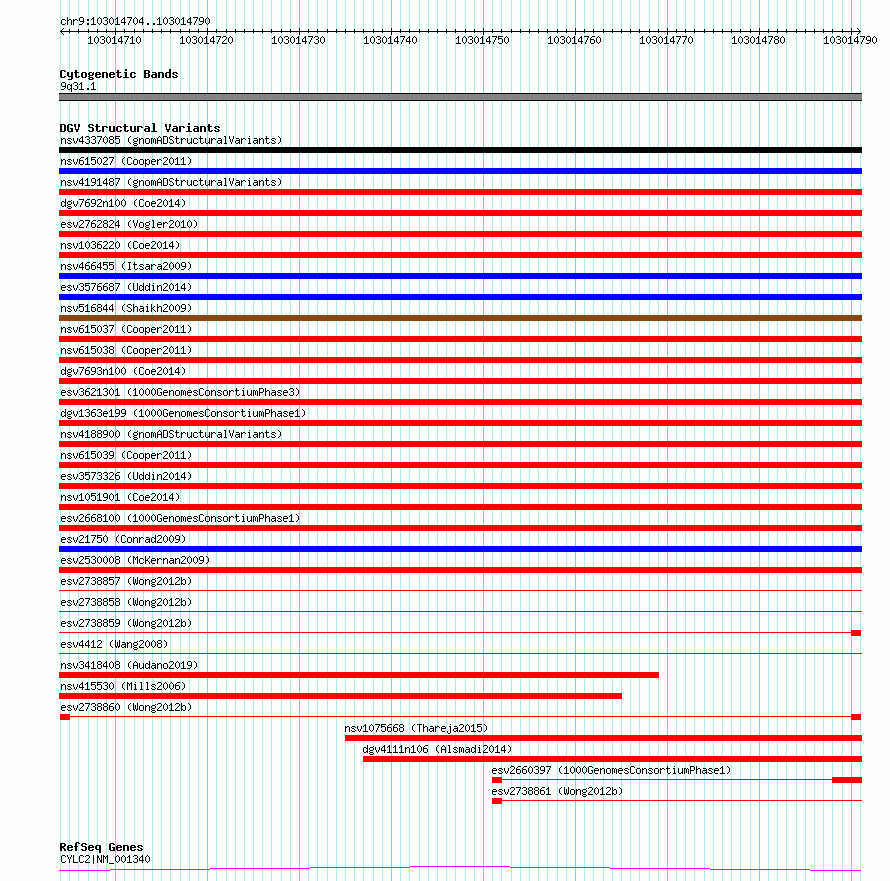
Task: Click the 103014750 ruler position label
Action: [482, 40]
